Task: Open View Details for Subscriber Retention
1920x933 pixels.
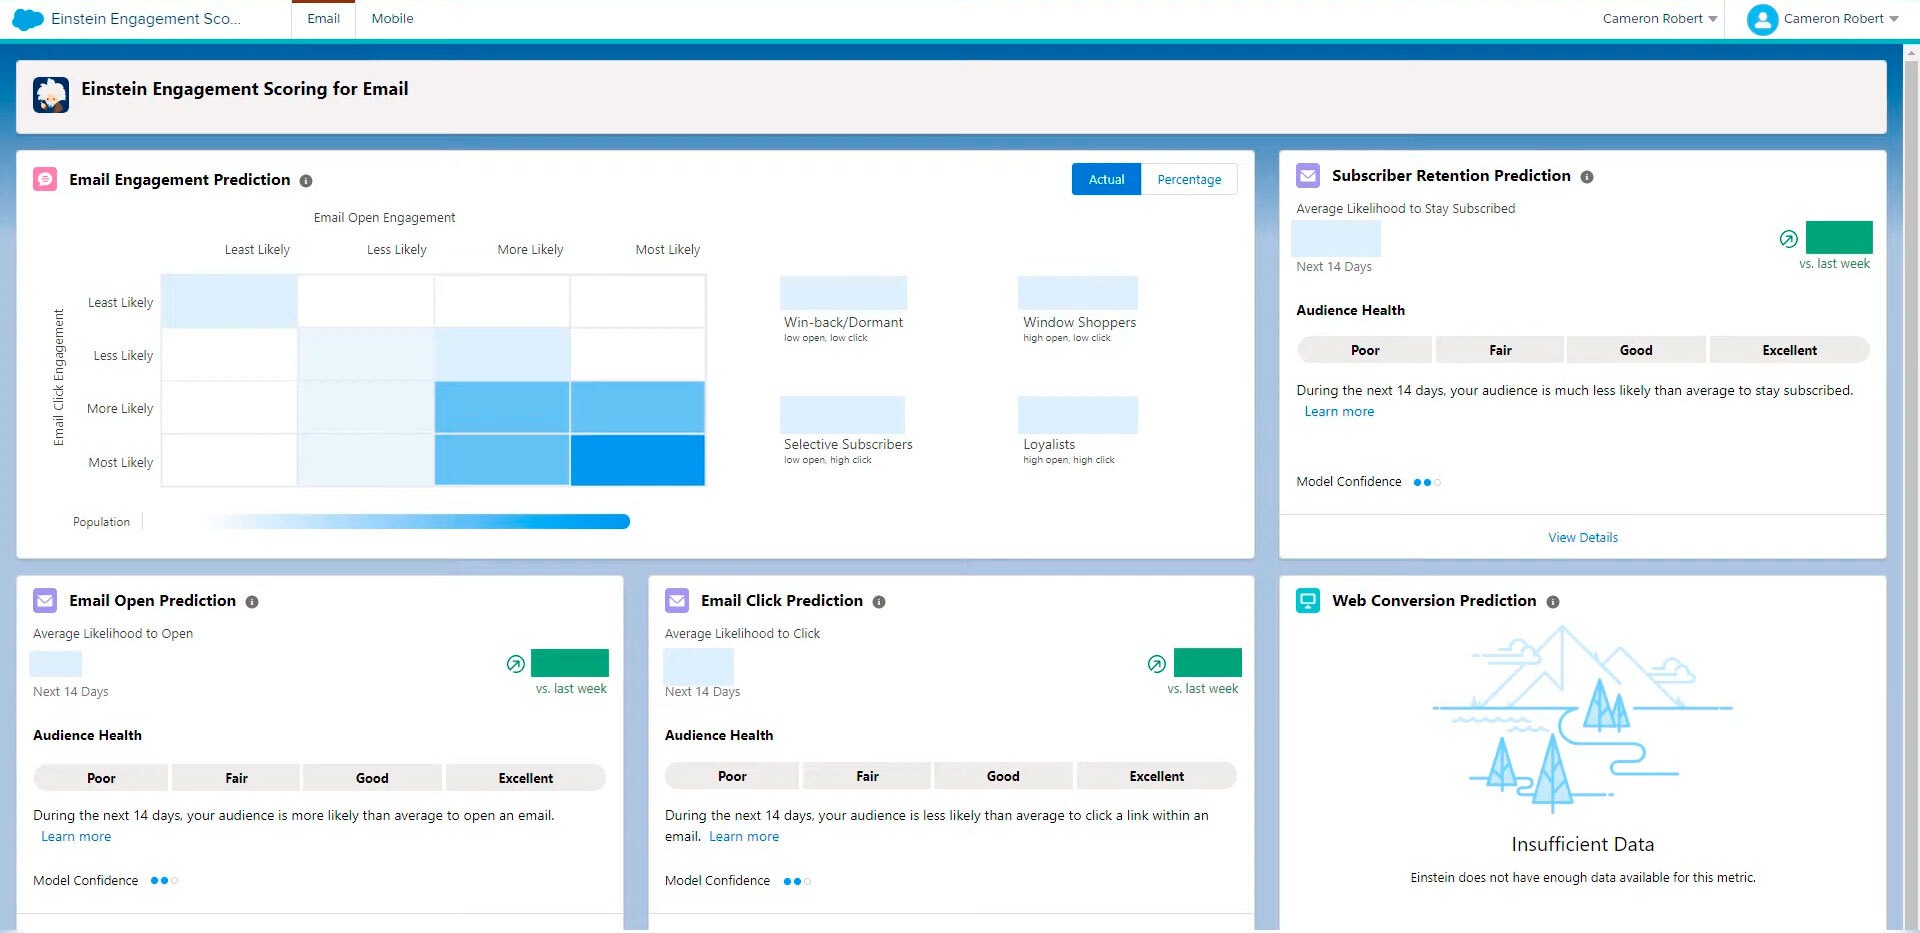Action: tap(1583, 538)
